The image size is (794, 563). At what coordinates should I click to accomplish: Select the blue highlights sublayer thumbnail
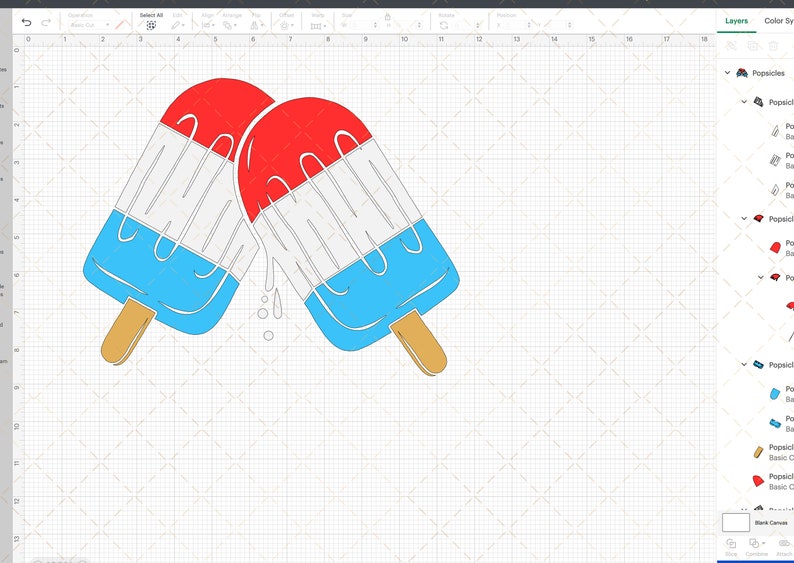[x=775, y=423]
